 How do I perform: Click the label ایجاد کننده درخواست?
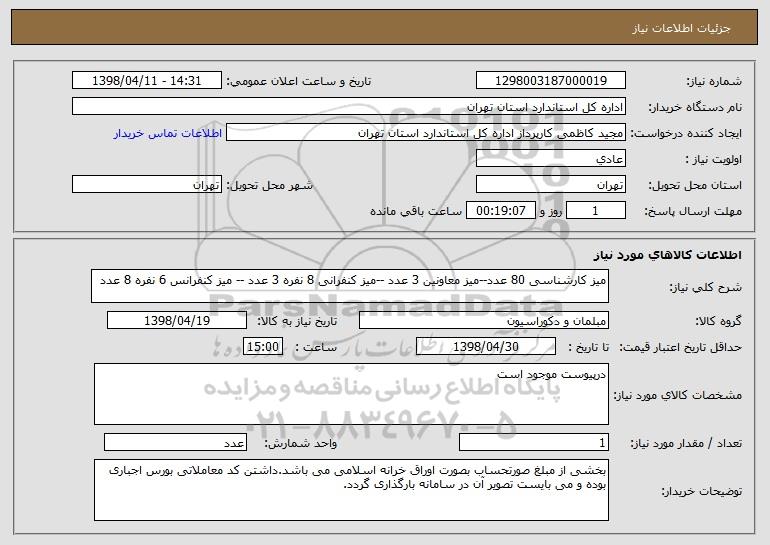point(686,133)
